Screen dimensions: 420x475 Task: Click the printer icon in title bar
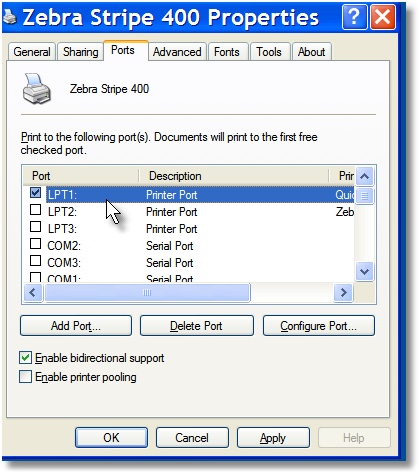pyautogui.click(x=9, y=17)
